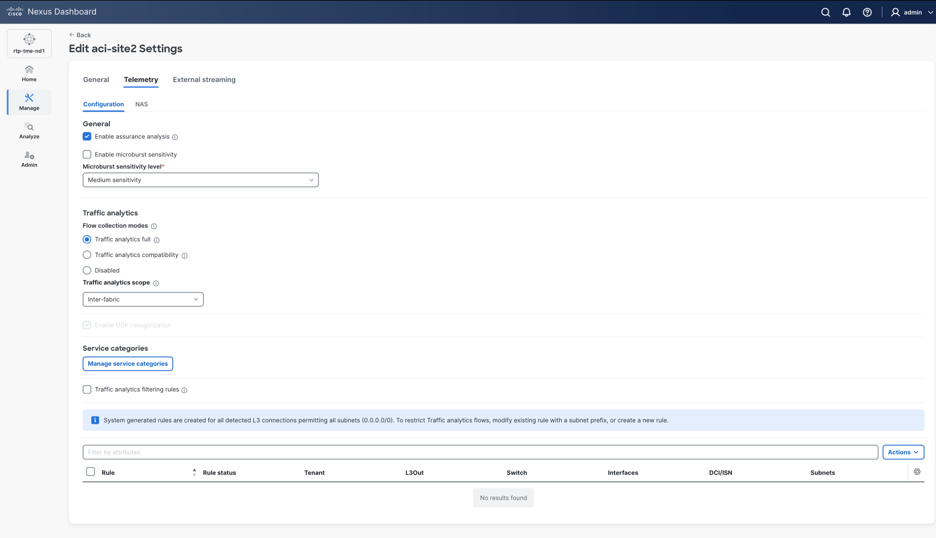The width and height of the screenshot is (936, 538).
Task: Click the No results found message
Action: 503,497
